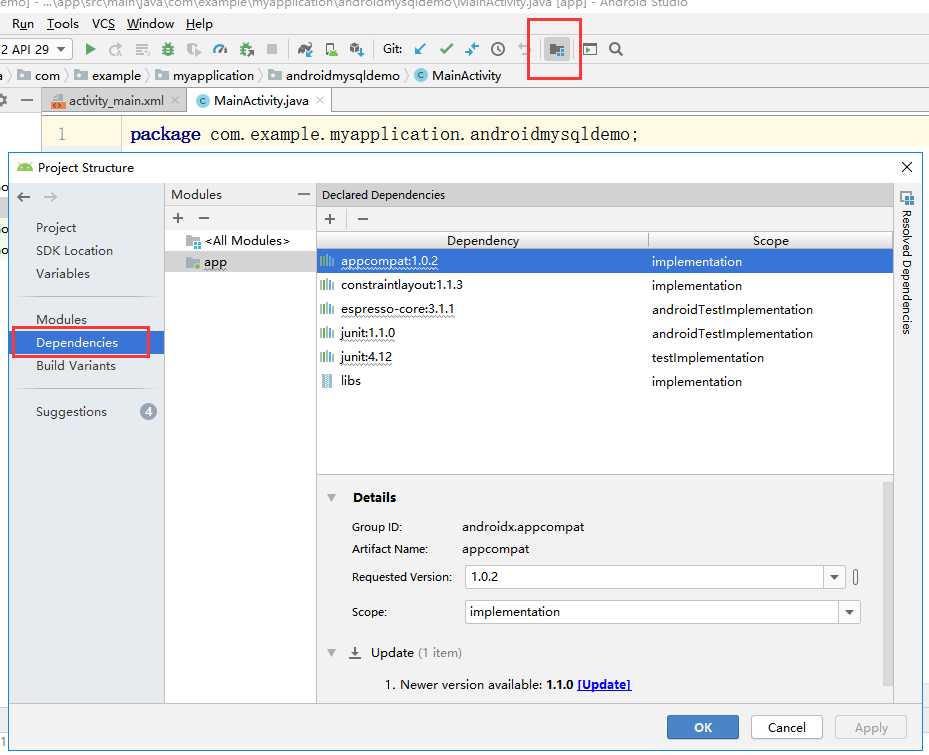Open the VCS menu
929x755 pixels.
click(103, 24)
